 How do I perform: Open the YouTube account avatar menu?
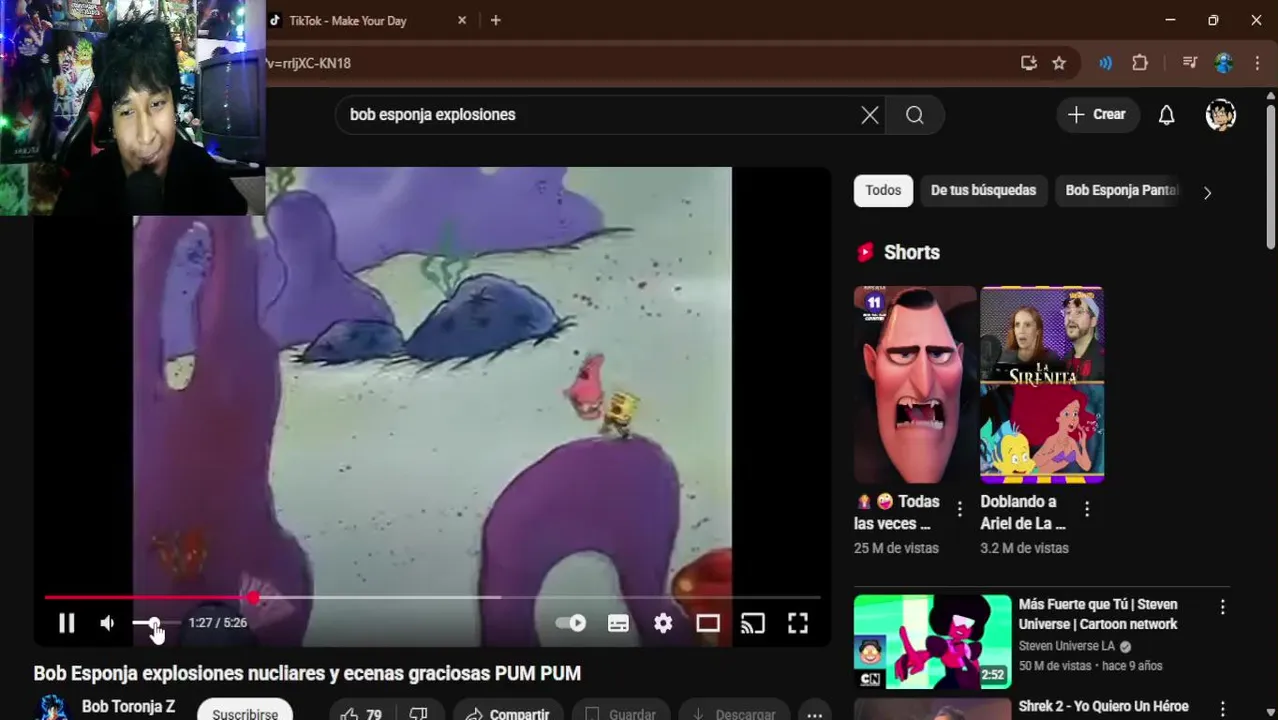point(1220,115)
